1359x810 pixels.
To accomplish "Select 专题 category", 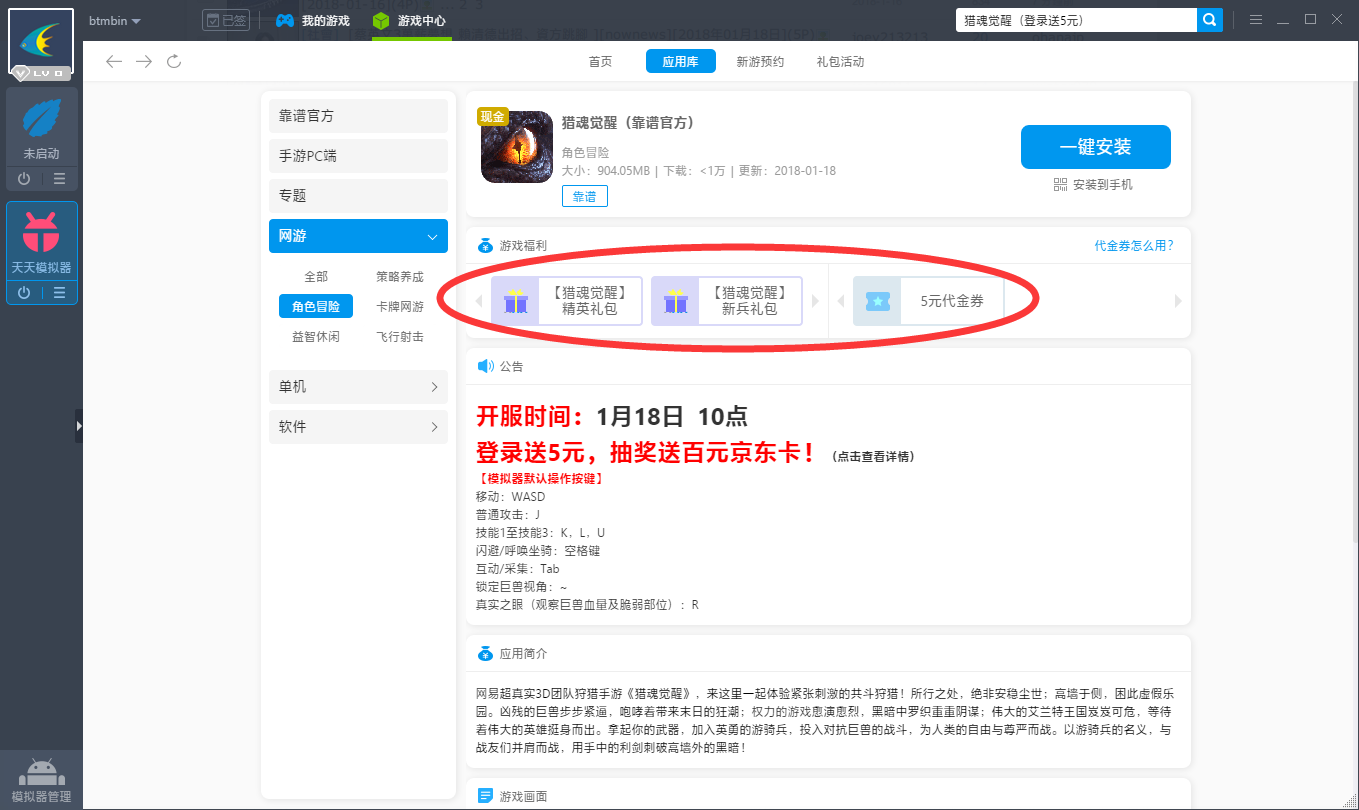I will (x=358, y=196).
